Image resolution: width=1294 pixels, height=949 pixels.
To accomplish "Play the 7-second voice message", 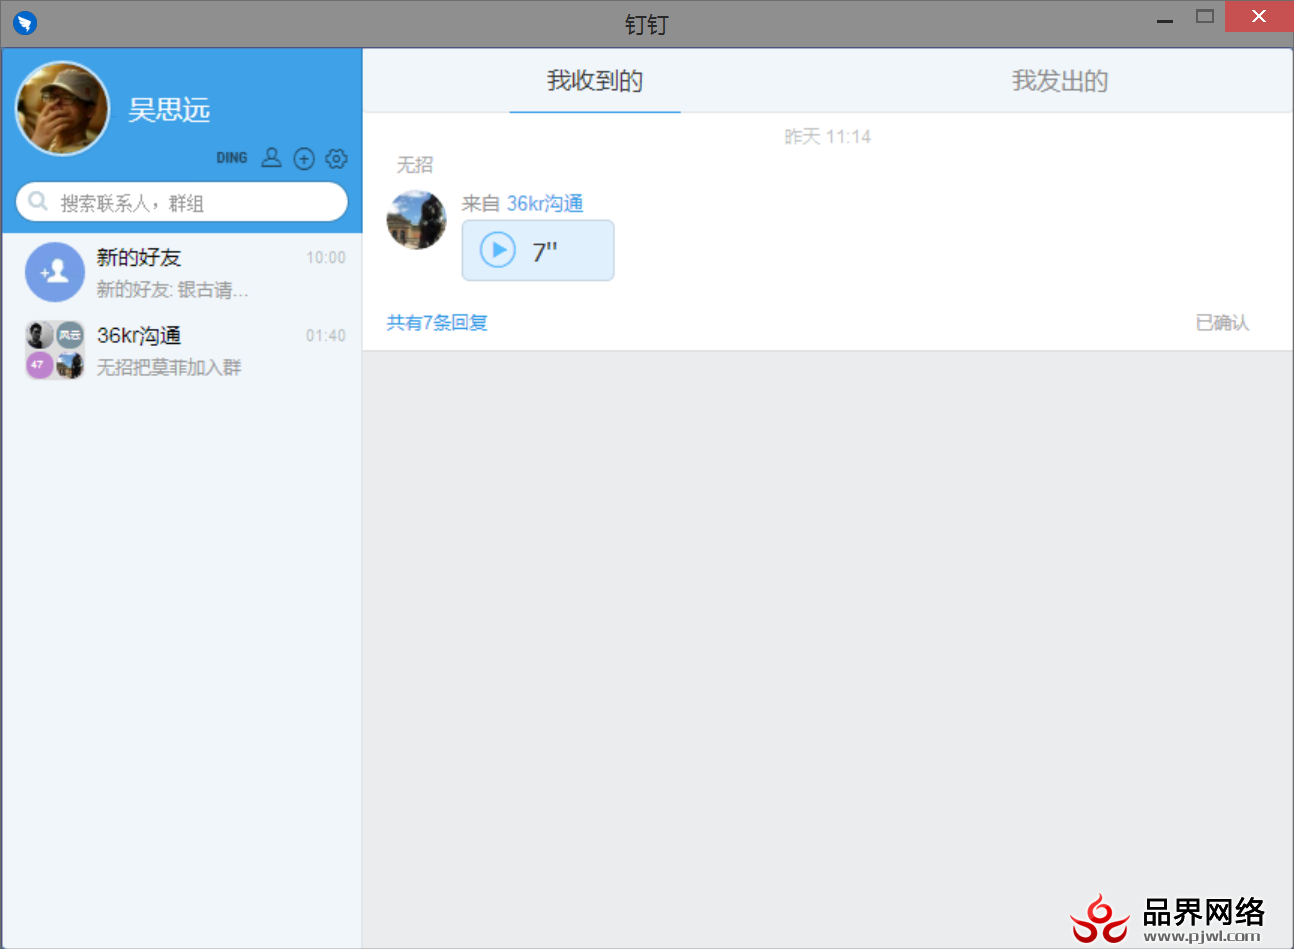I will 498,250.
